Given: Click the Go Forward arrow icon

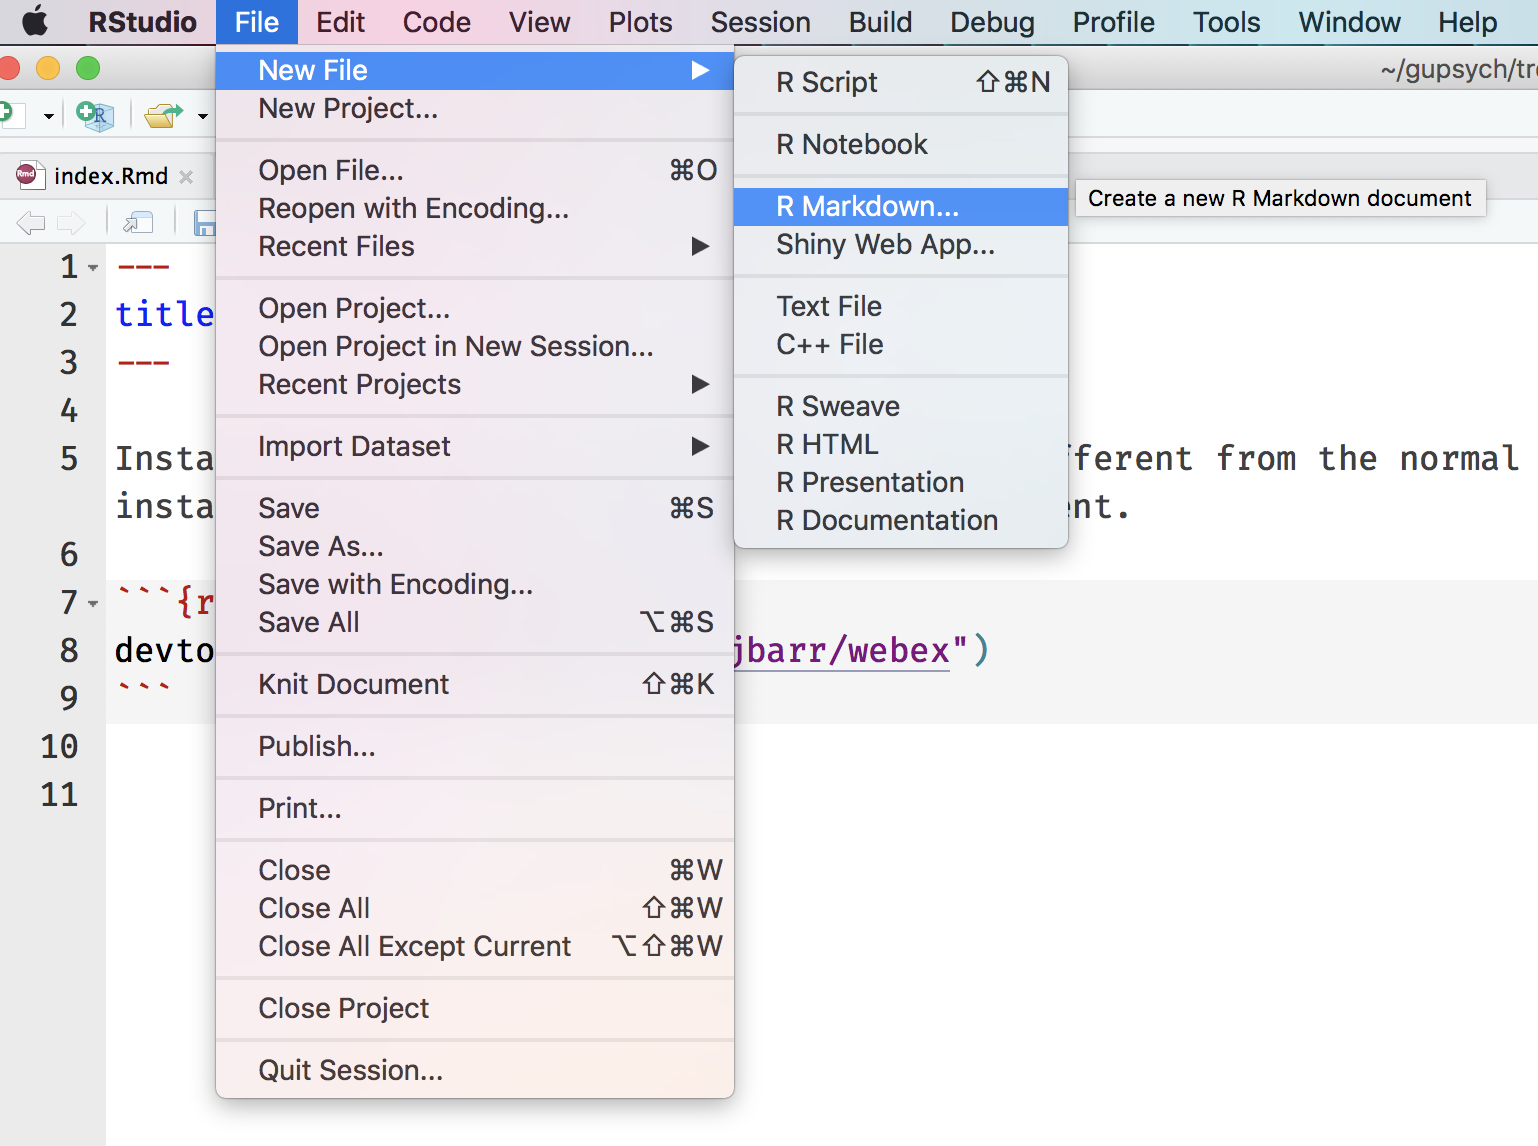Looking at the screenshot, I should 70,222.
